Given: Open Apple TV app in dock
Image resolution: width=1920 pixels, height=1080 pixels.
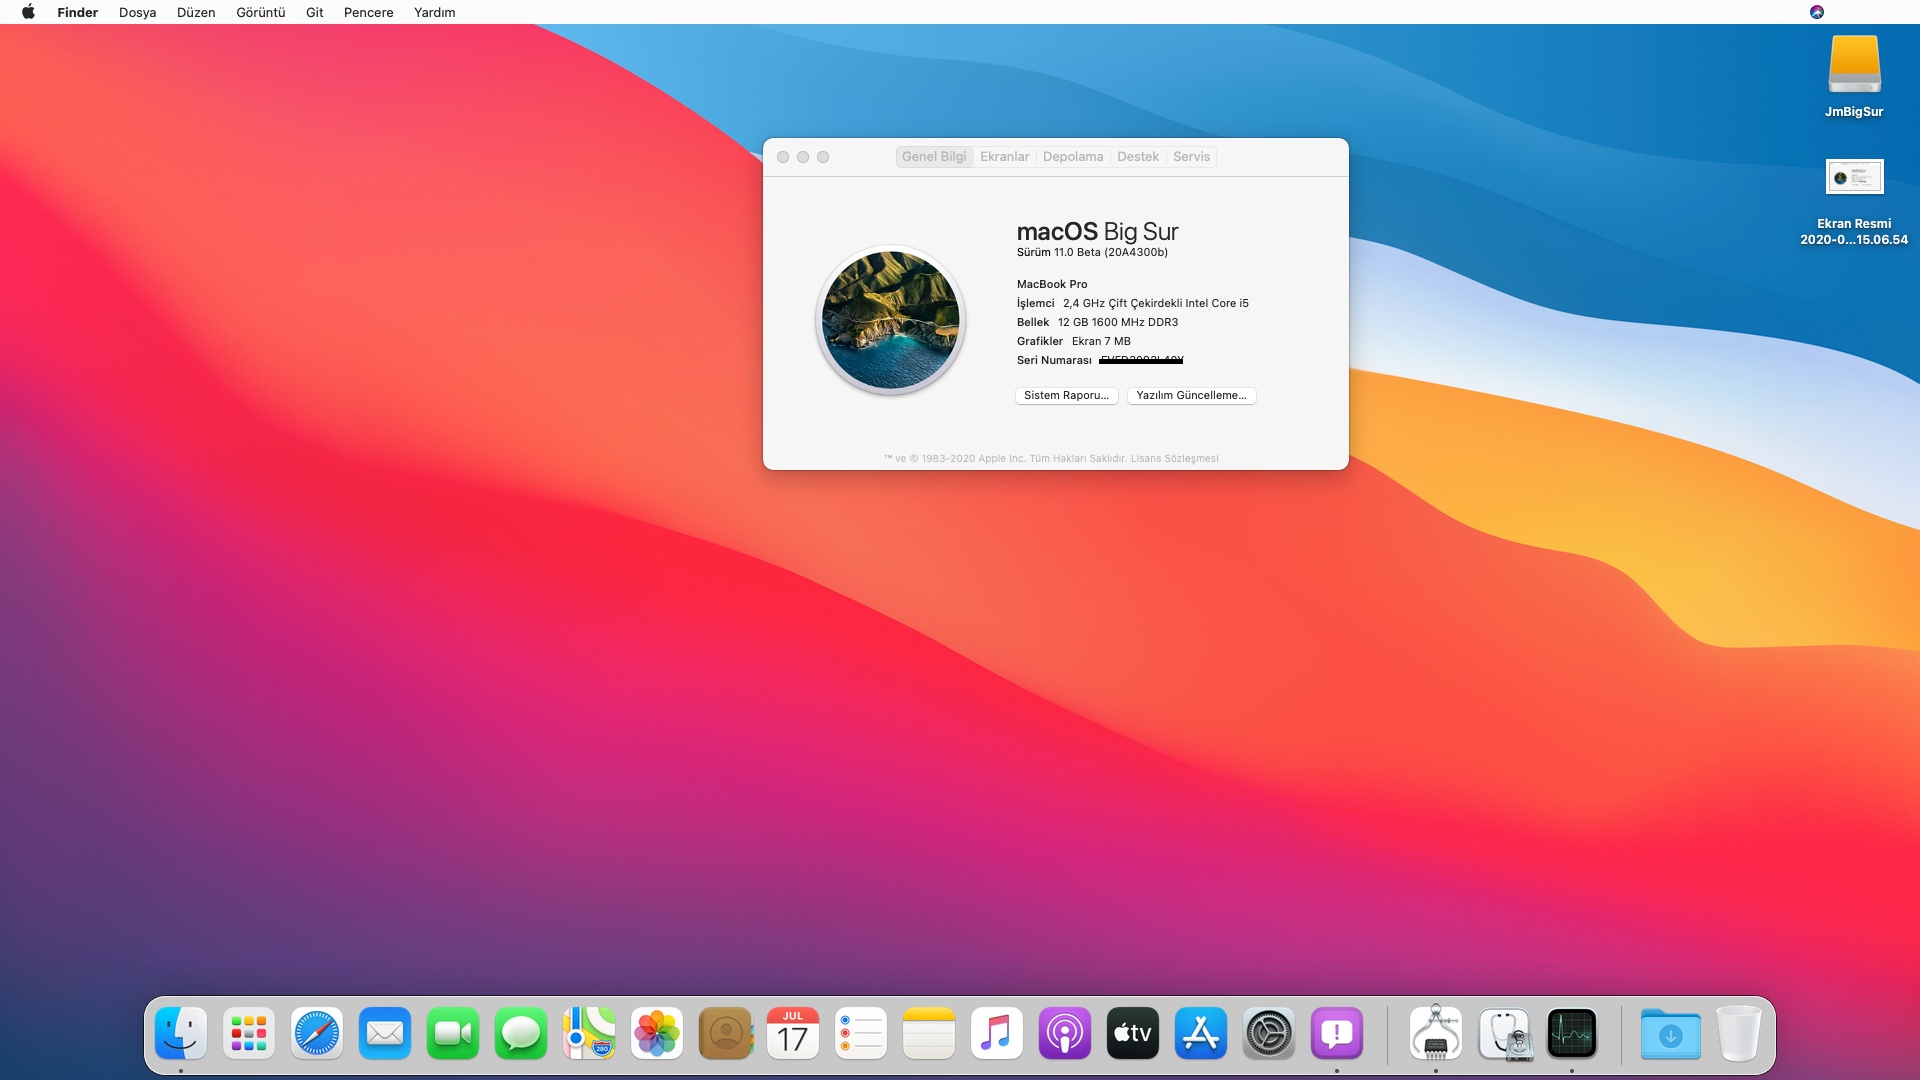Looking at the screenshot, I should (1132, 1034).
